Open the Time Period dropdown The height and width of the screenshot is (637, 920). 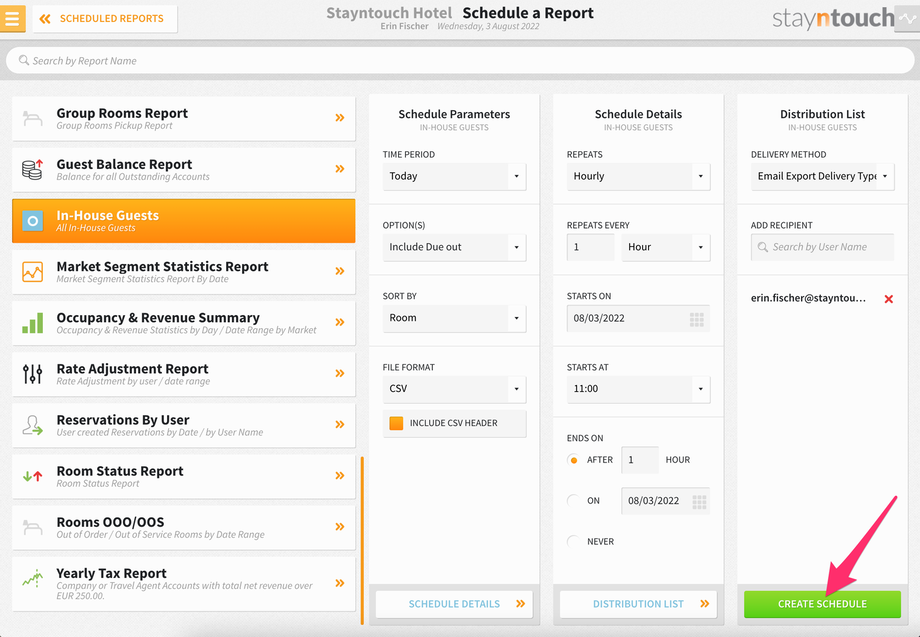pos(454,176)
